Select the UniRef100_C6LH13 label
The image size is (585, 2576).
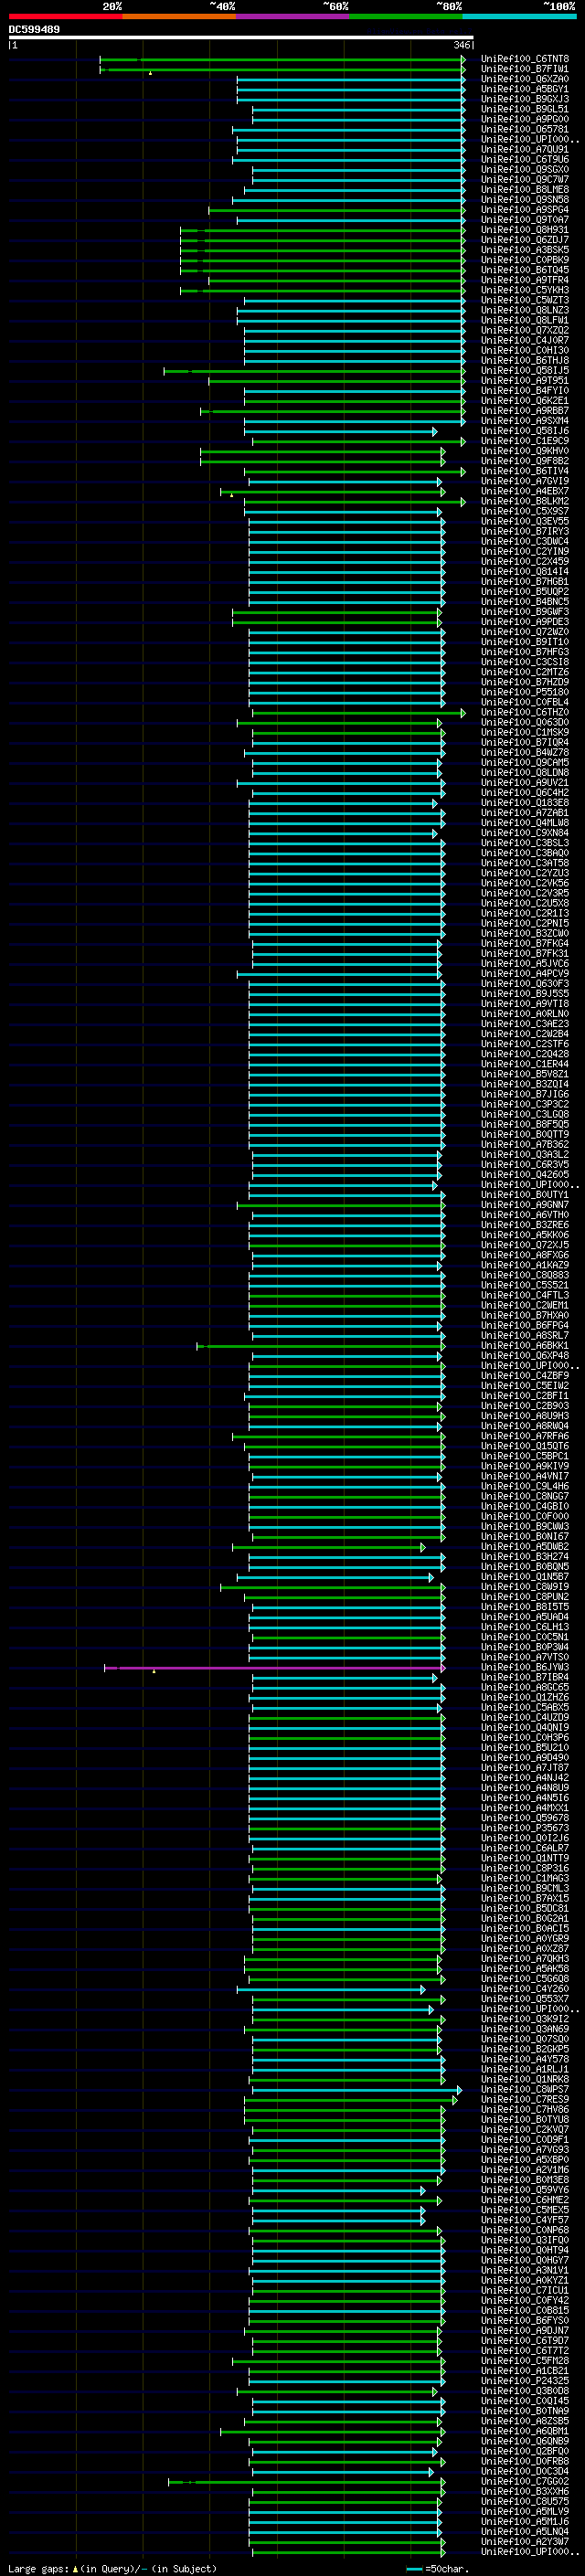[525, 1627]
